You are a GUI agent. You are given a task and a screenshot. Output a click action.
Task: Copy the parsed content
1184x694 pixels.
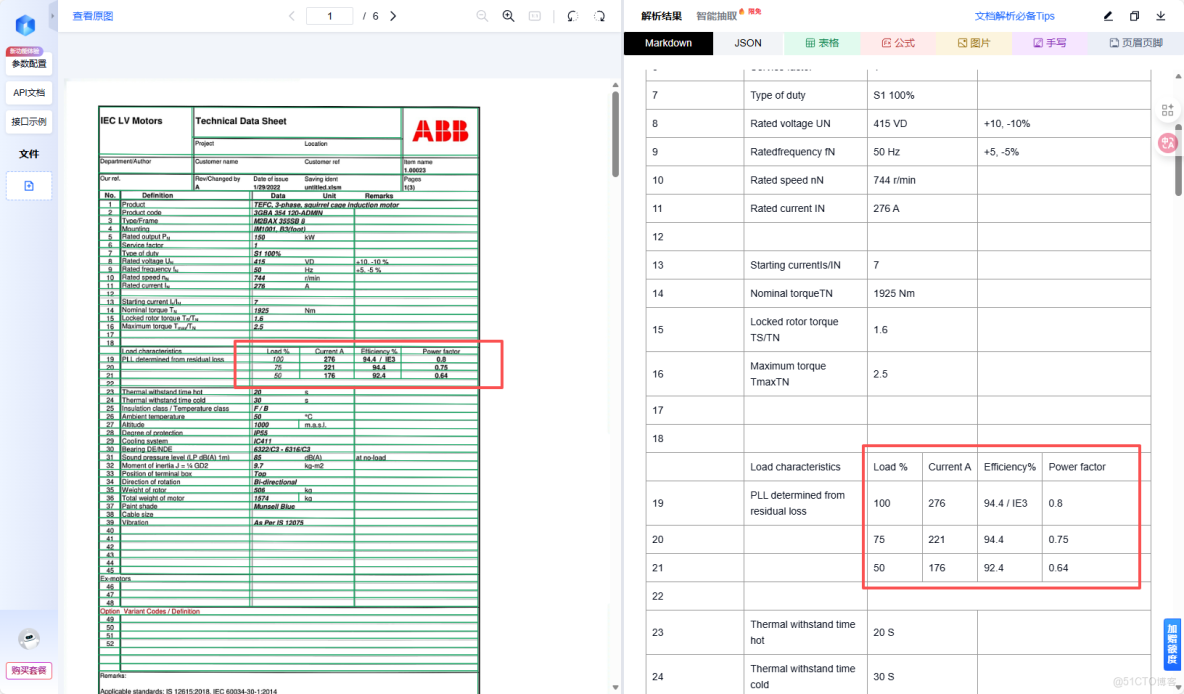(x=1134, y=16)
